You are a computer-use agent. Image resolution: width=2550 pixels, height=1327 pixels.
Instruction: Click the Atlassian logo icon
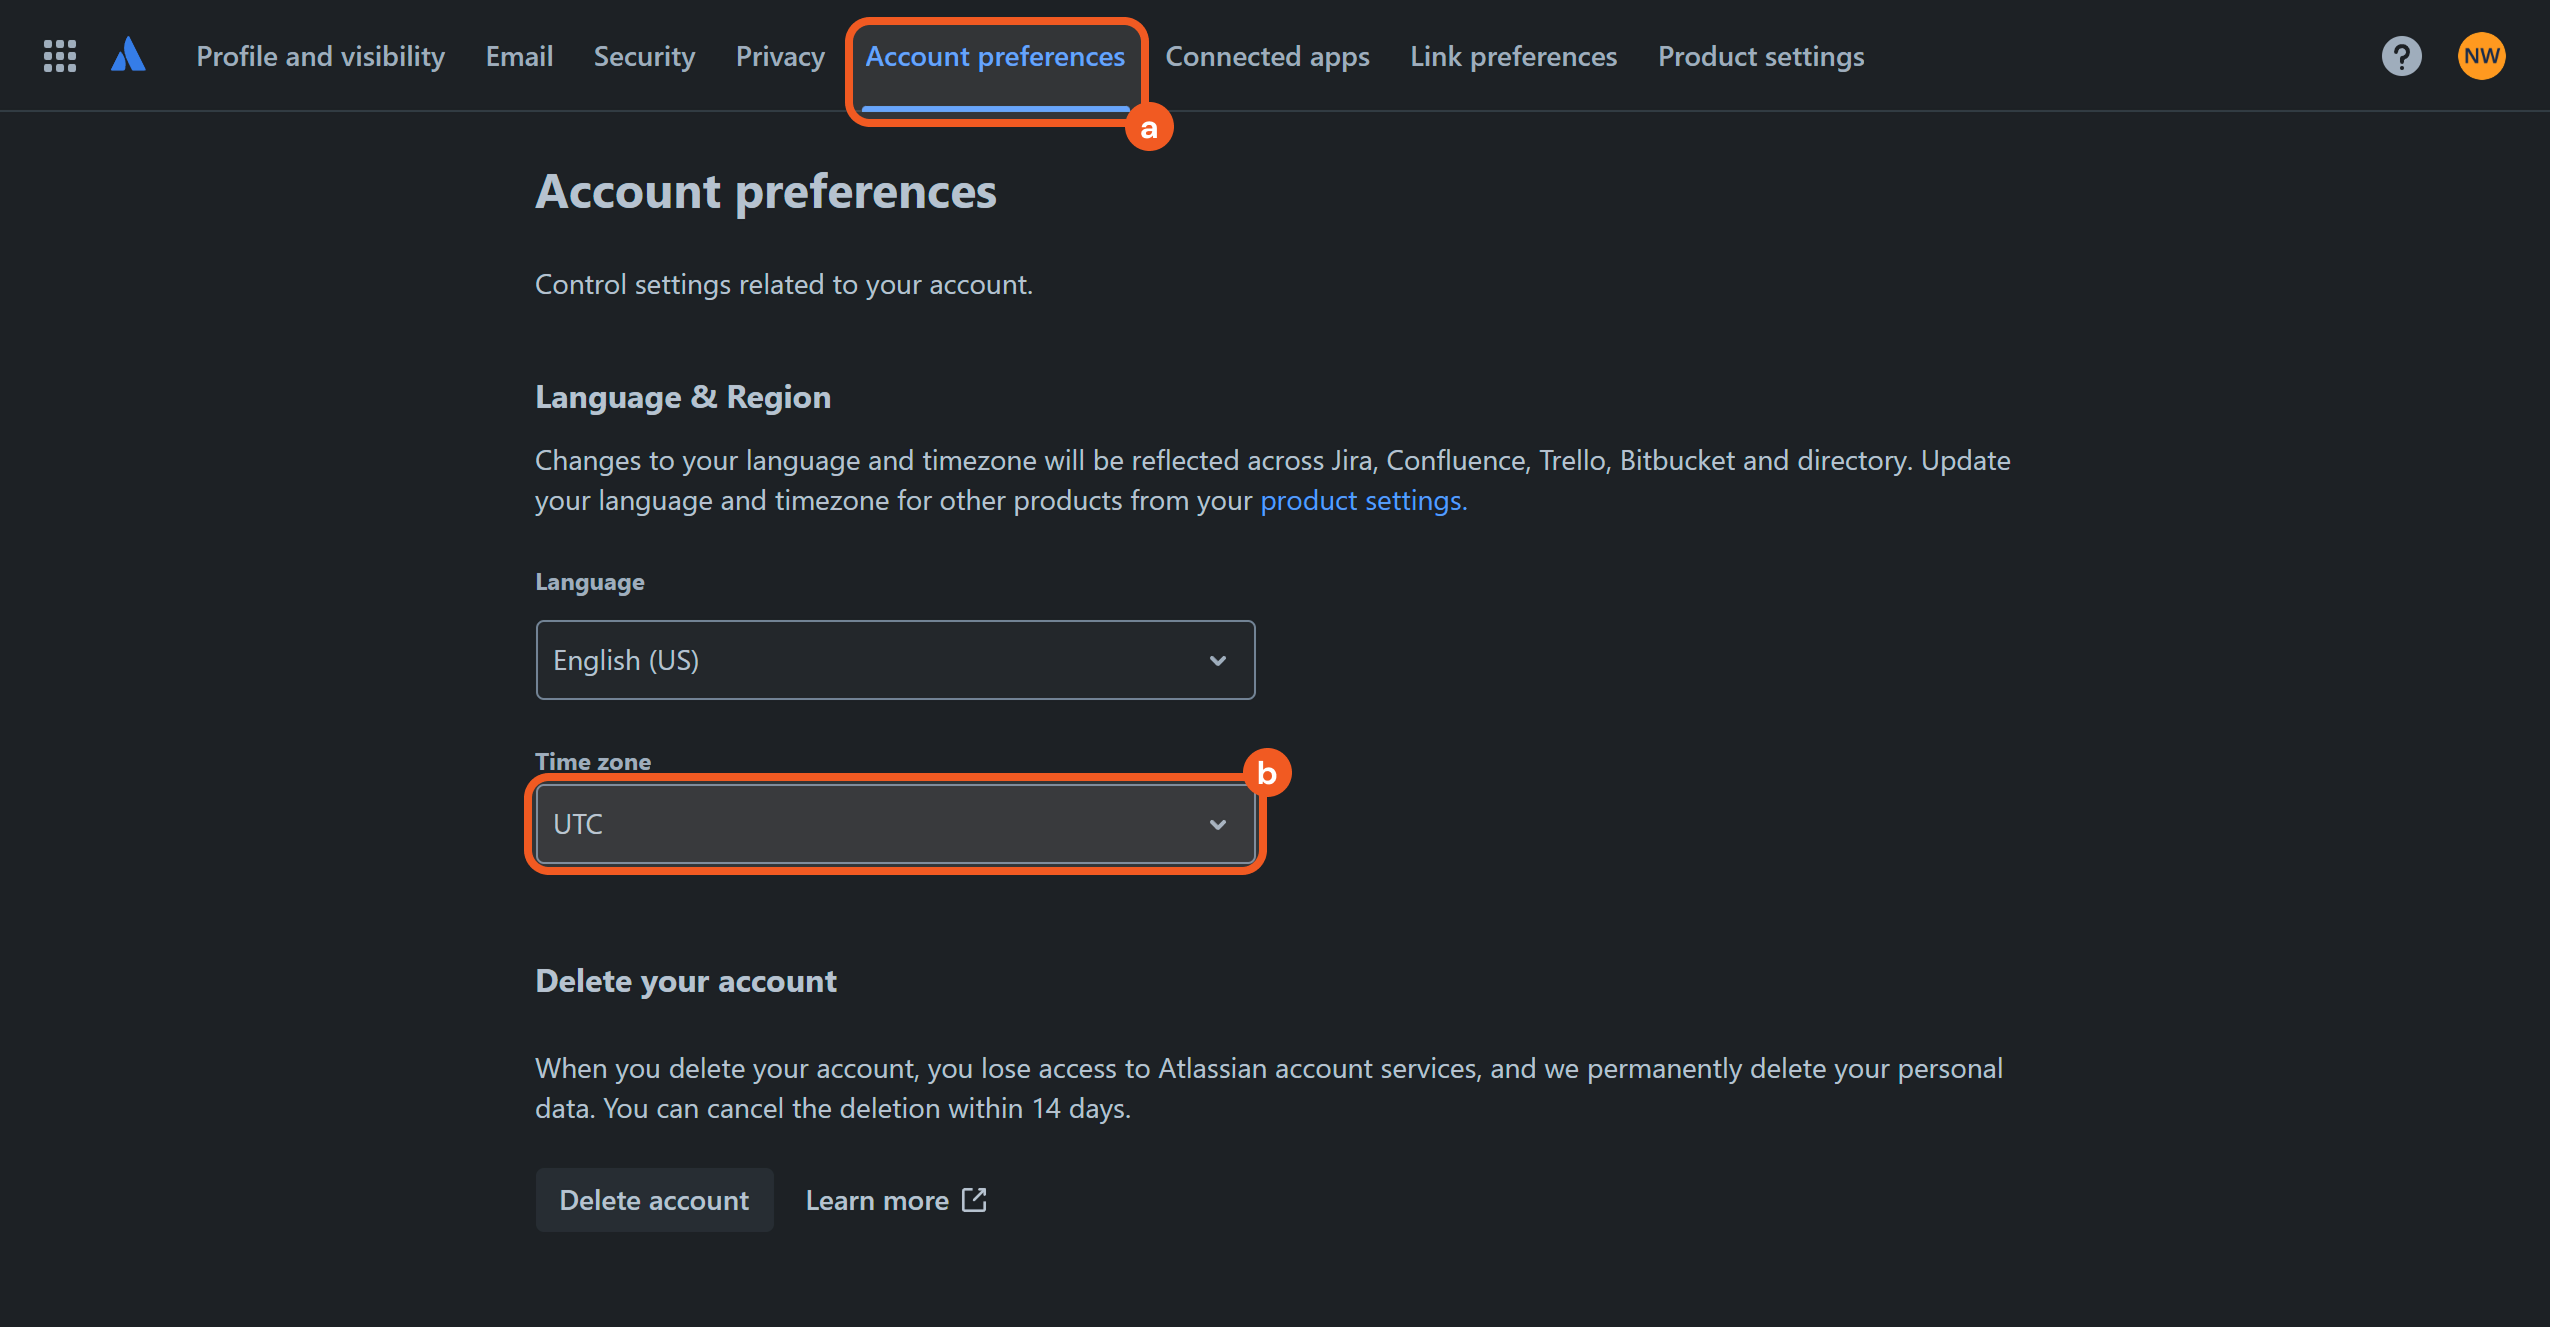coord(128,55)
